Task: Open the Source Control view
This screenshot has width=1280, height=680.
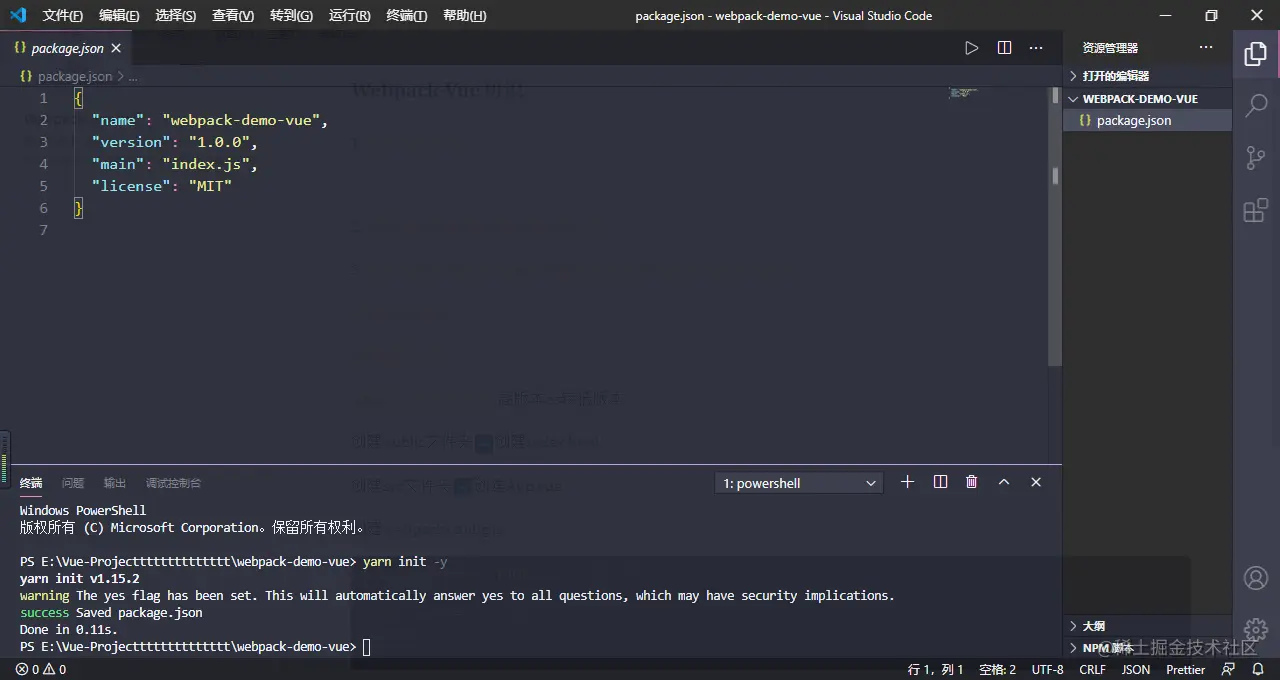Action: 1256,158
